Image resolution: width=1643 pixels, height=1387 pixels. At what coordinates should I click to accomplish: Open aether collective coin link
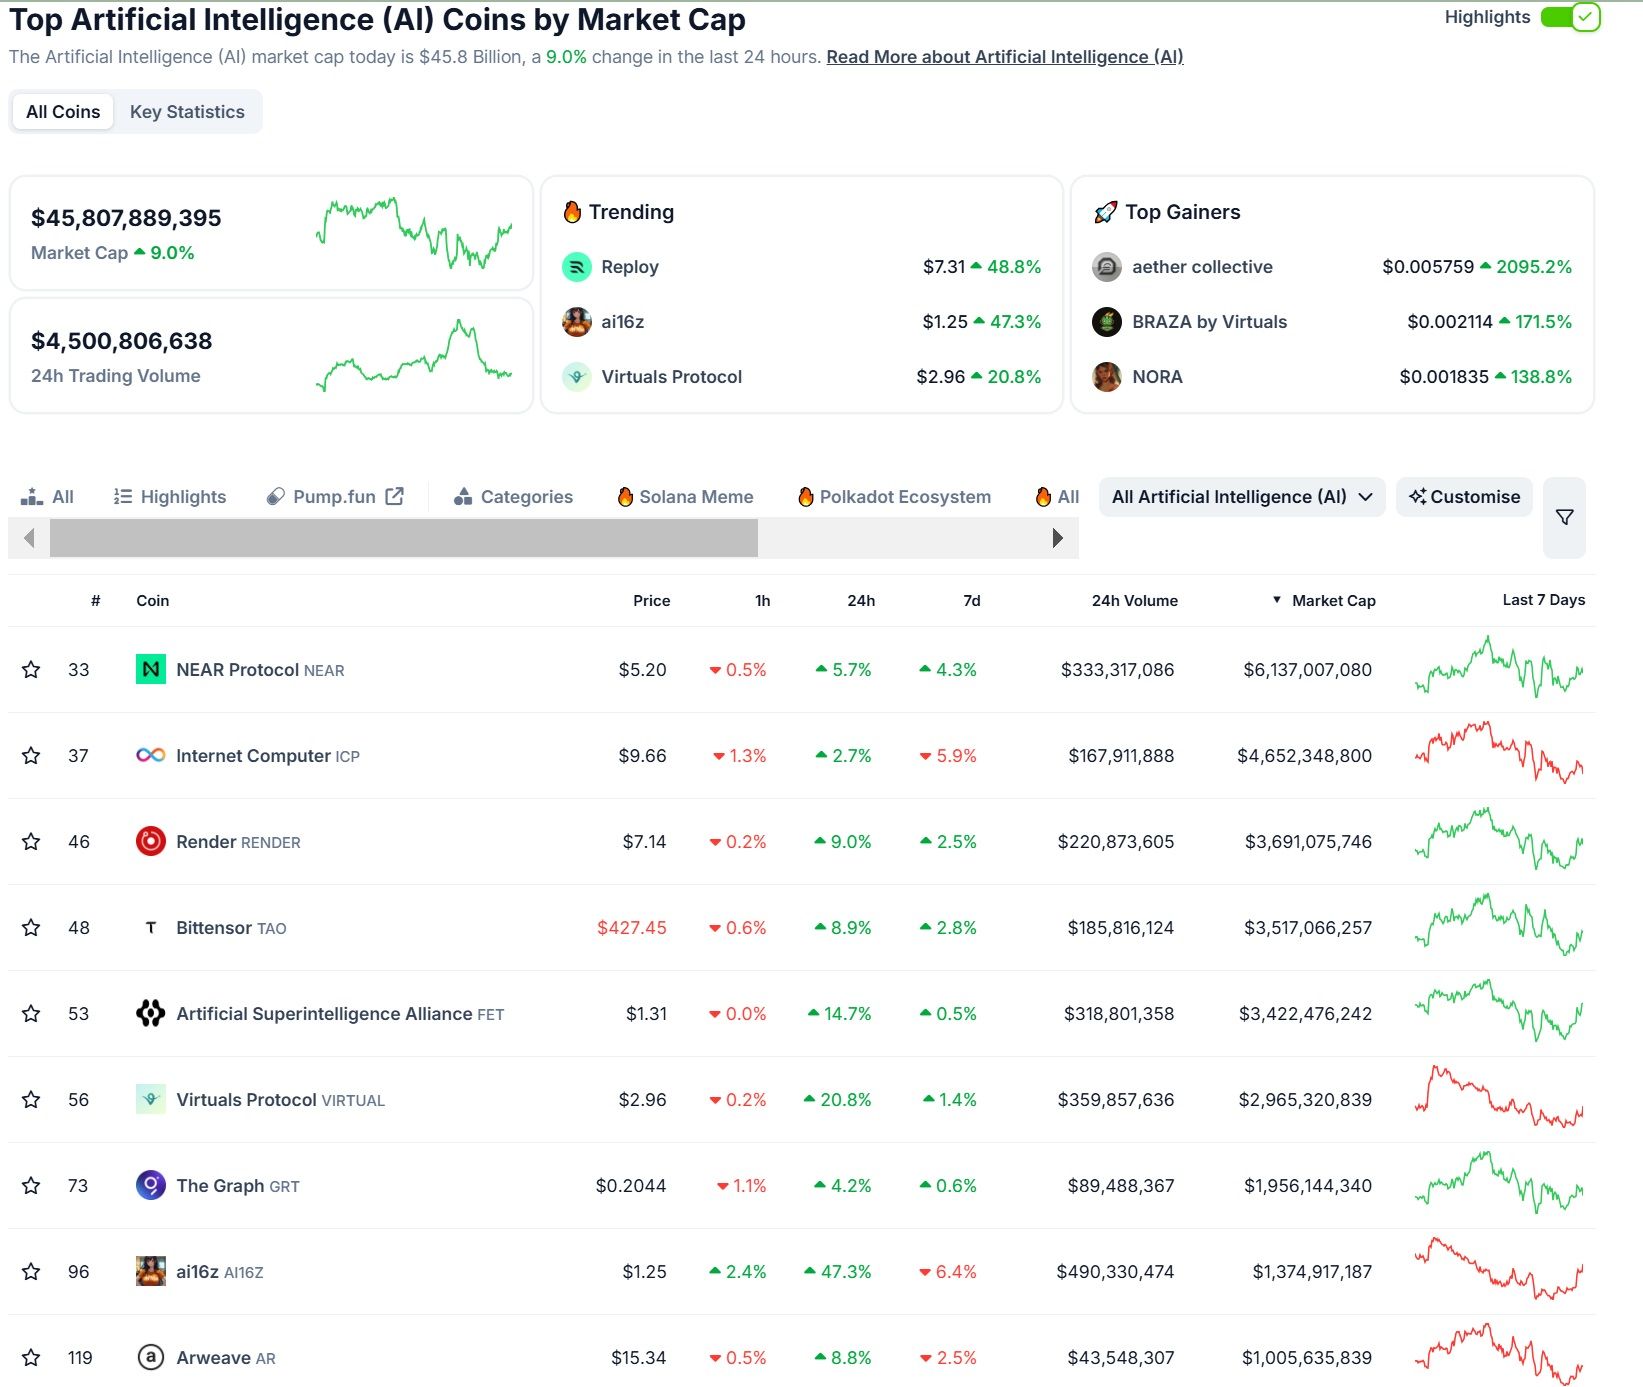pos(1202,267)
